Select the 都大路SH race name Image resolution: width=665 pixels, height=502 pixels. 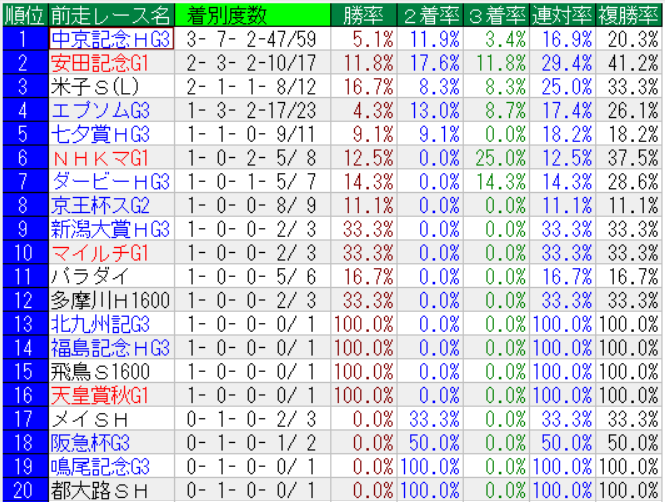coord(99,491)
